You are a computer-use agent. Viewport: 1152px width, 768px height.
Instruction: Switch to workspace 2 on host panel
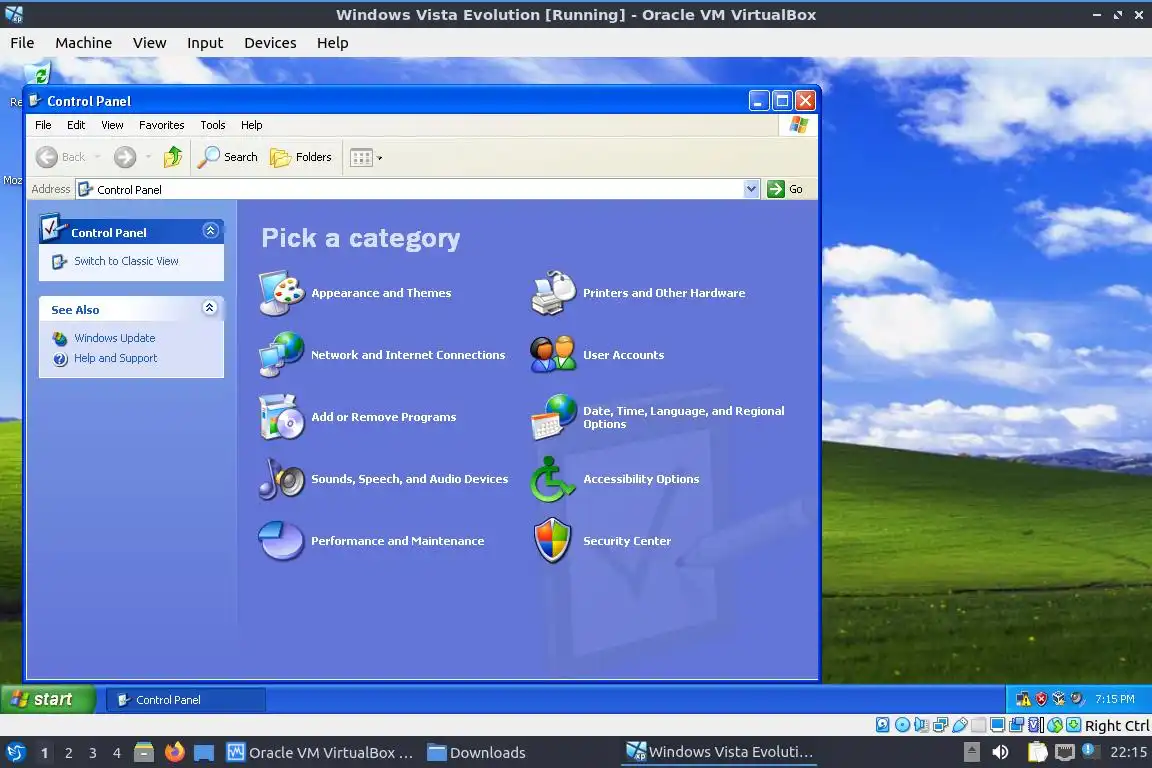68,753
